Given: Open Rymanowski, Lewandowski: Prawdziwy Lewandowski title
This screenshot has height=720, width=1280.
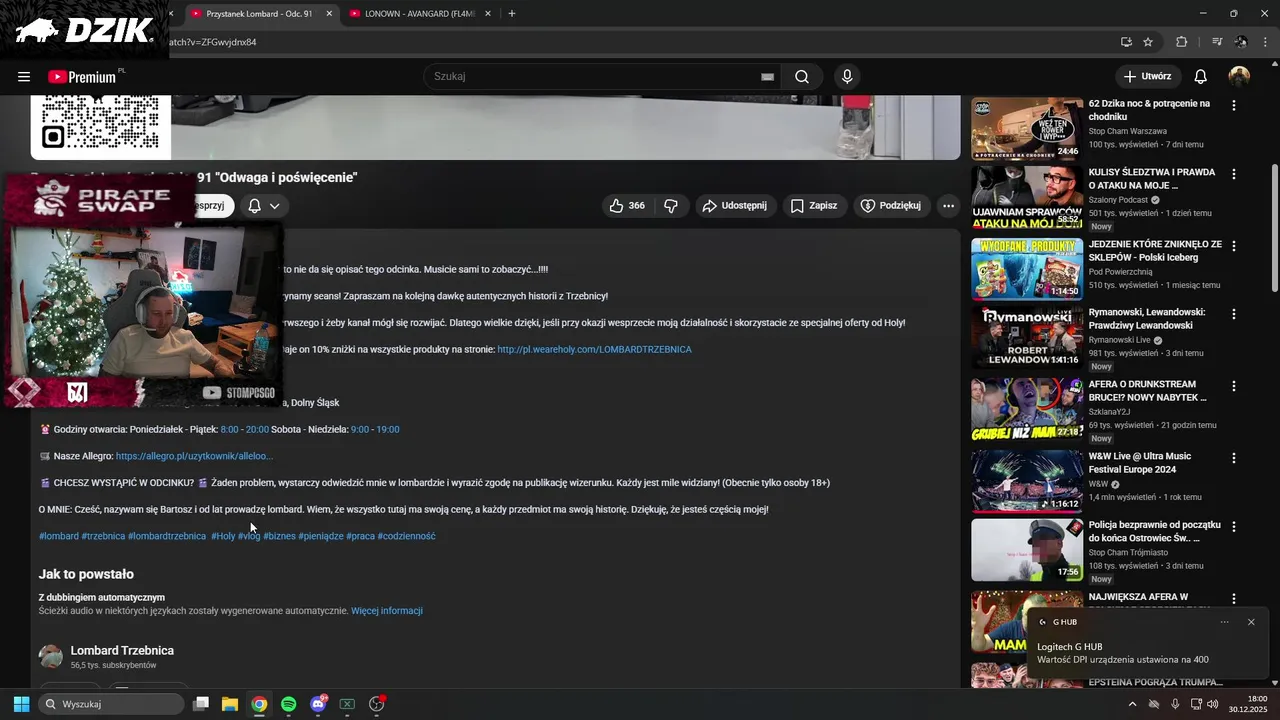Looking at the screenshot, I should point(1146,319).
